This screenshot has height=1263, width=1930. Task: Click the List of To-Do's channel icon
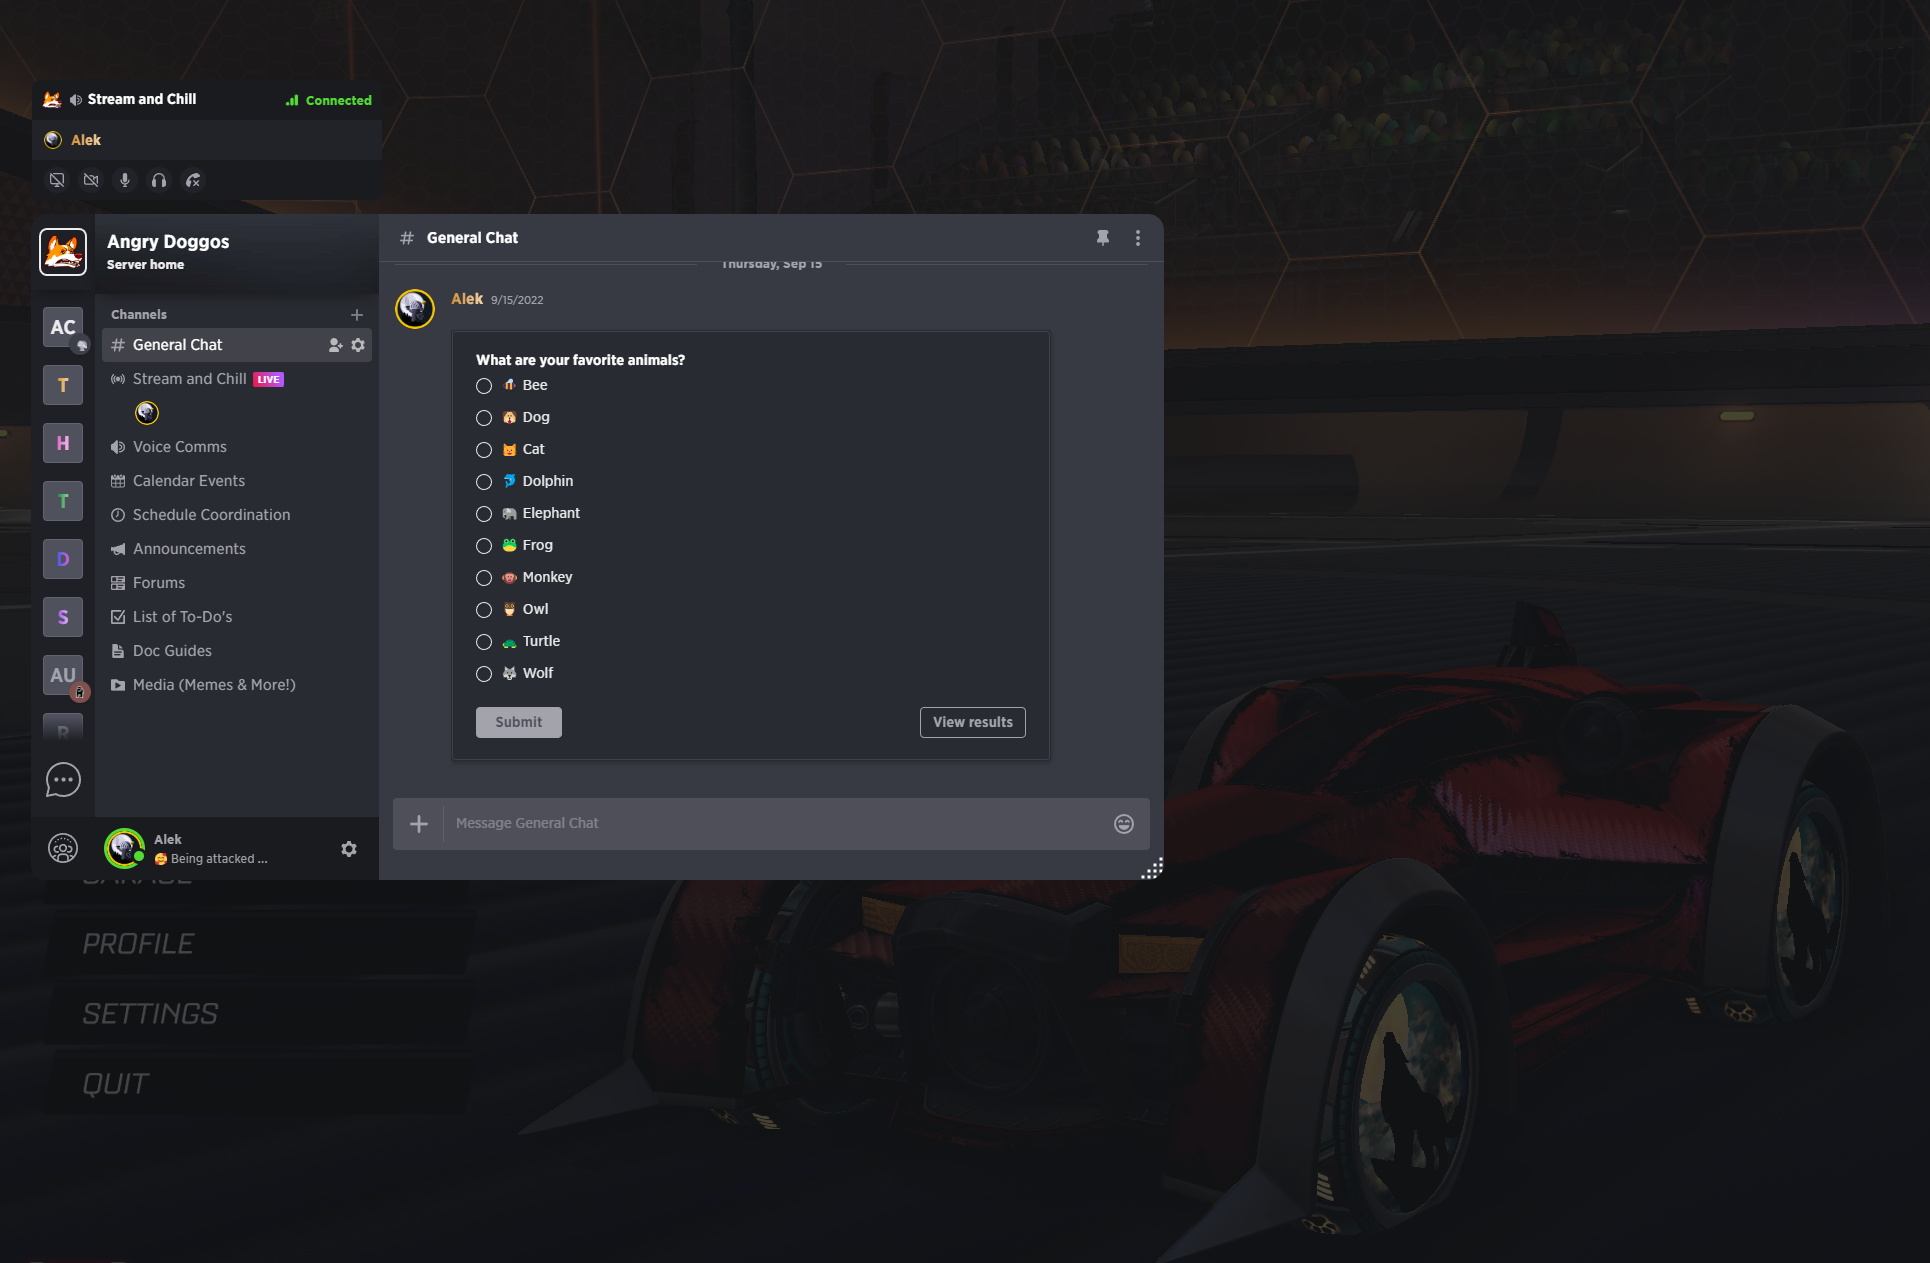click(118, 616)
